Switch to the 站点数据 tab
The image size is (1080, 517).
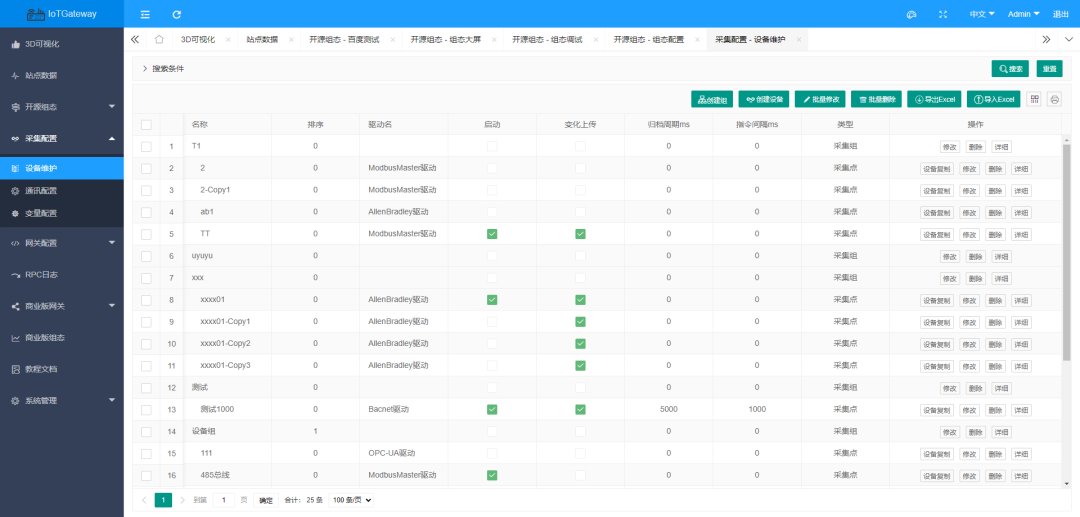[x=262, y=39]
